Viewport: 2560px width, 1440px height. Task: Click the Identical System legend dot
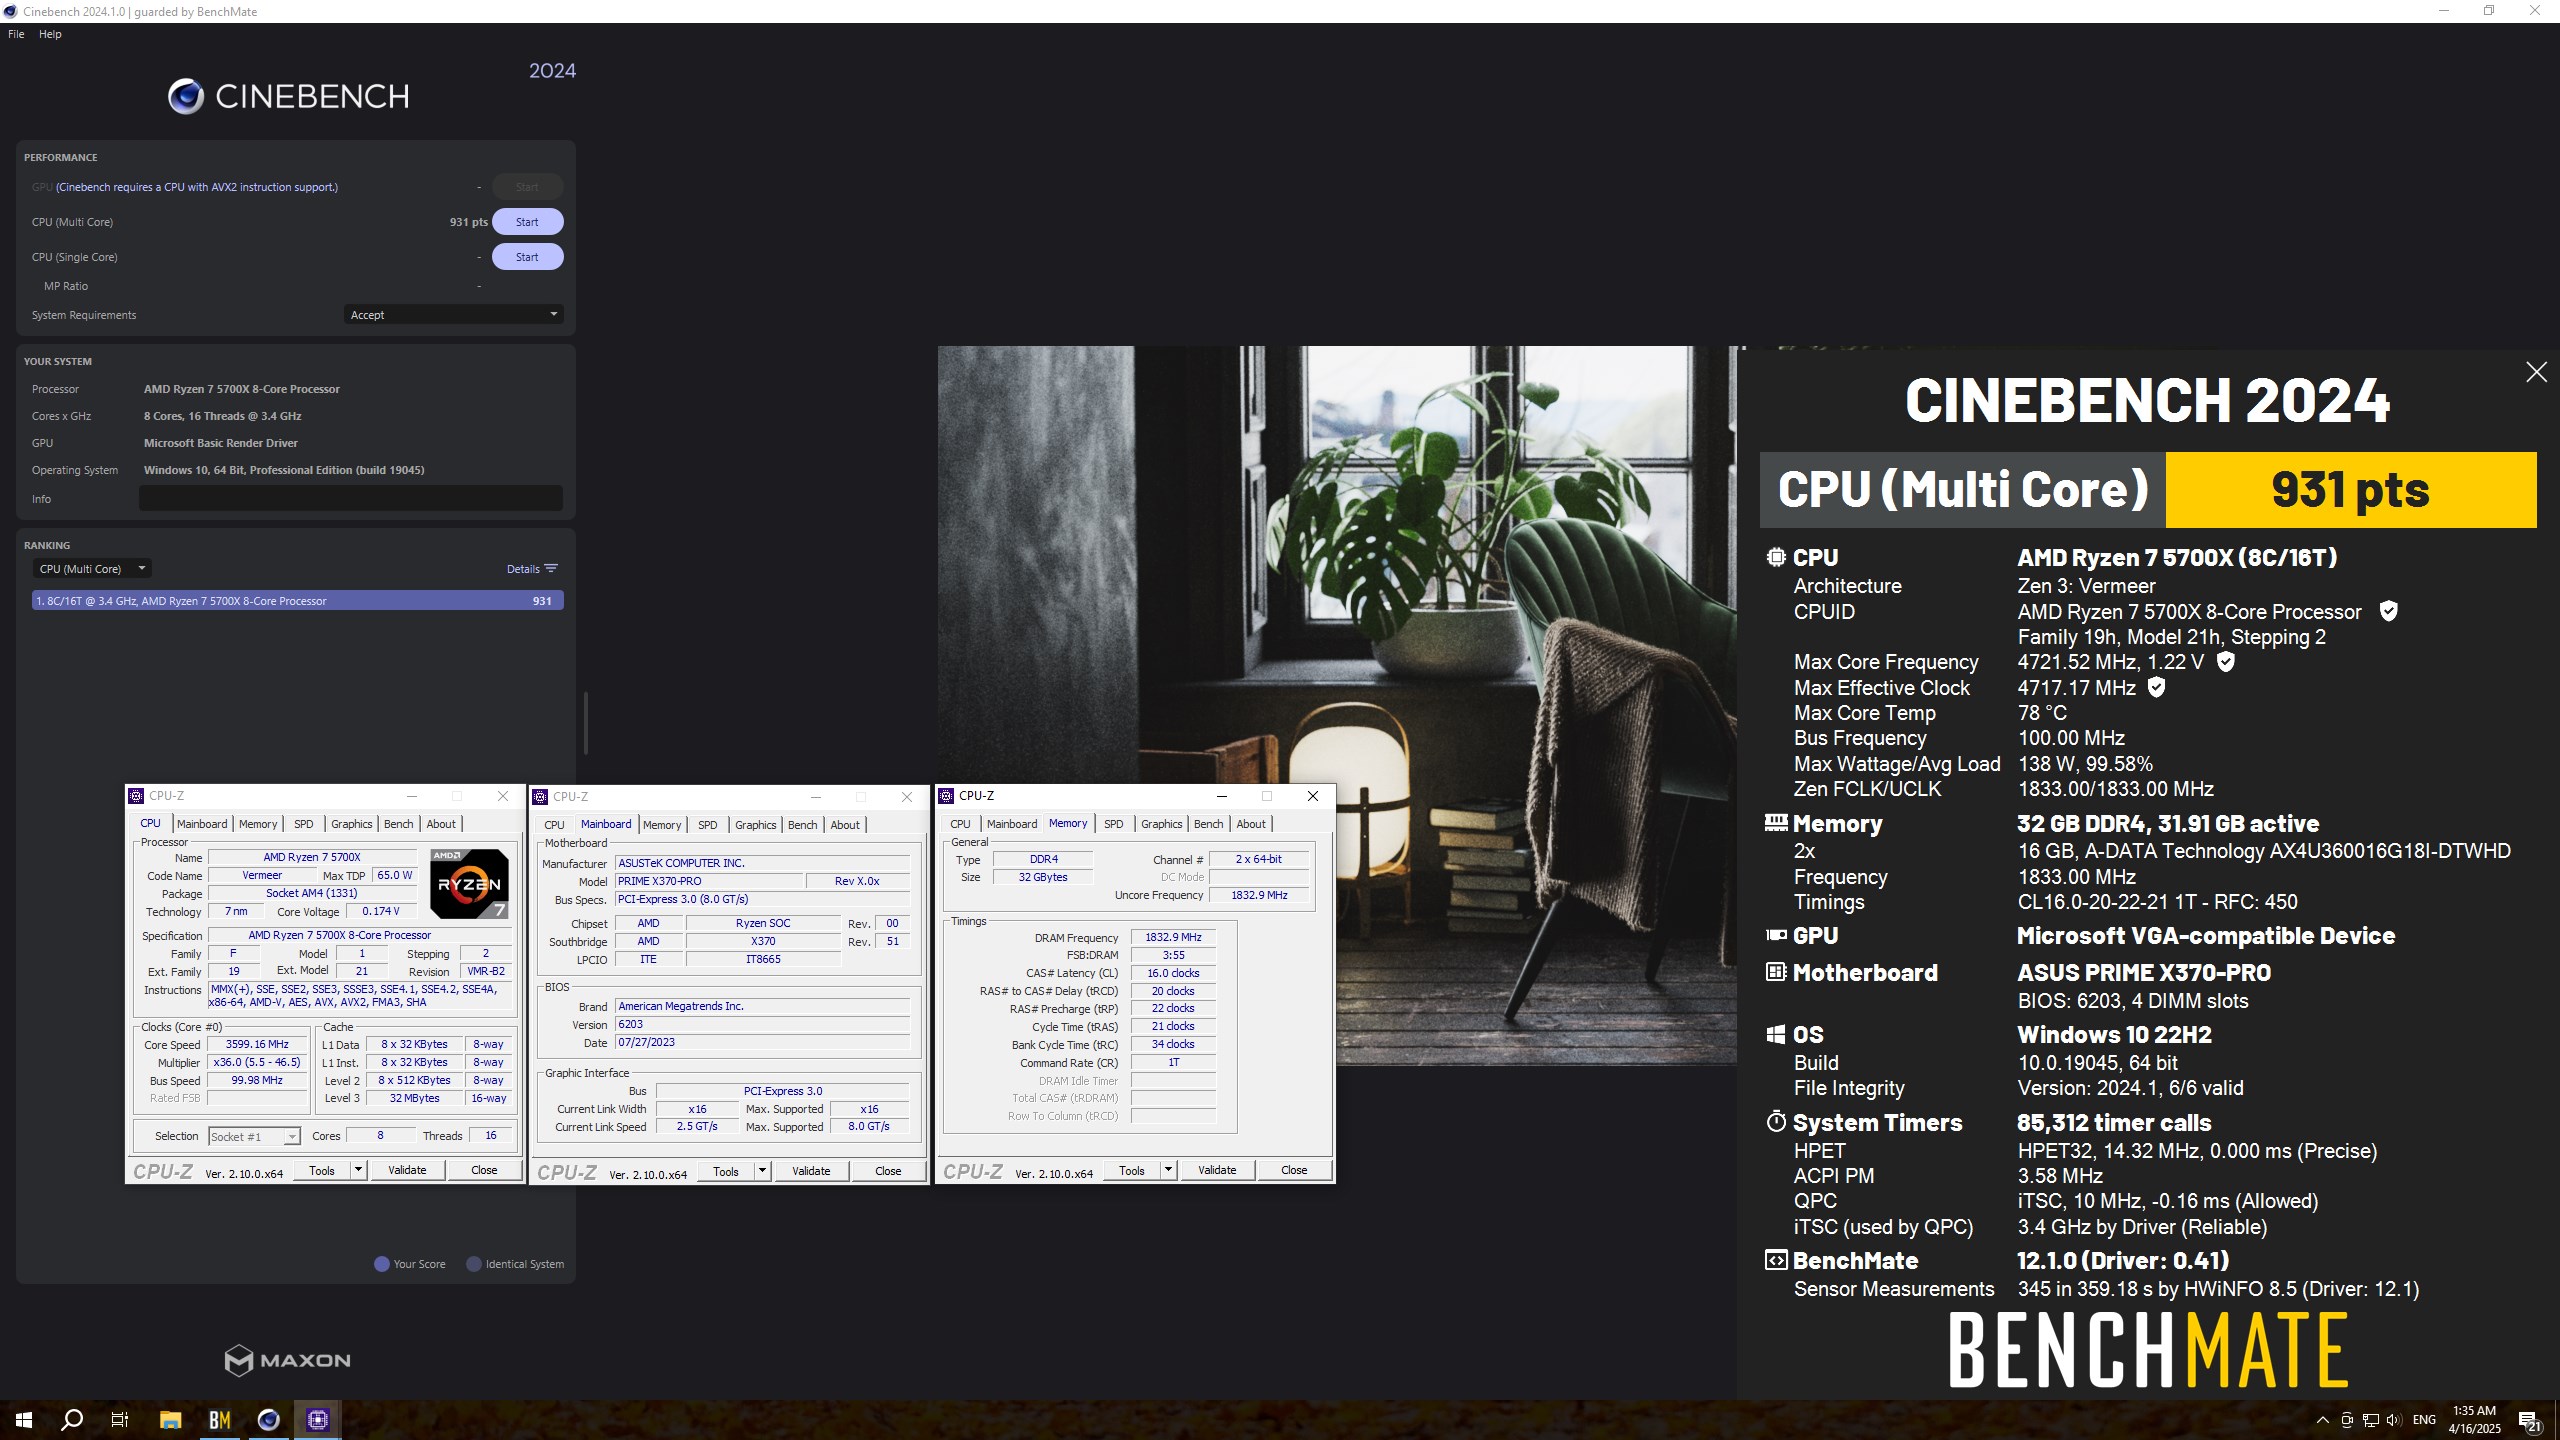click(474, 1264)
